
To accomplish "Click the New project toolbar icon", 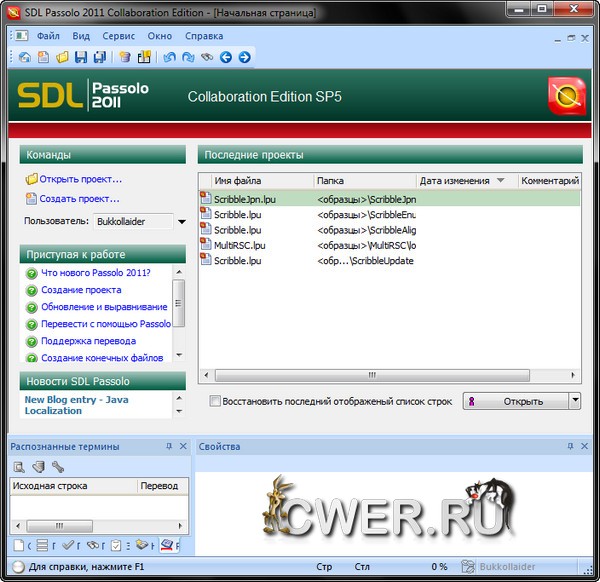I will tap(44, 57).
